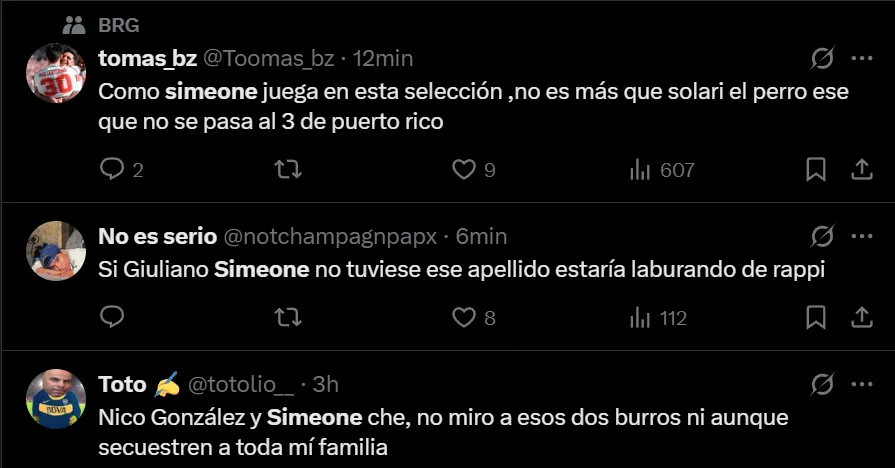Viewport: 895px width, 468px height.
Task: Retweet tomas_bz's post about simeone
Action: click(x=287, y=170)
